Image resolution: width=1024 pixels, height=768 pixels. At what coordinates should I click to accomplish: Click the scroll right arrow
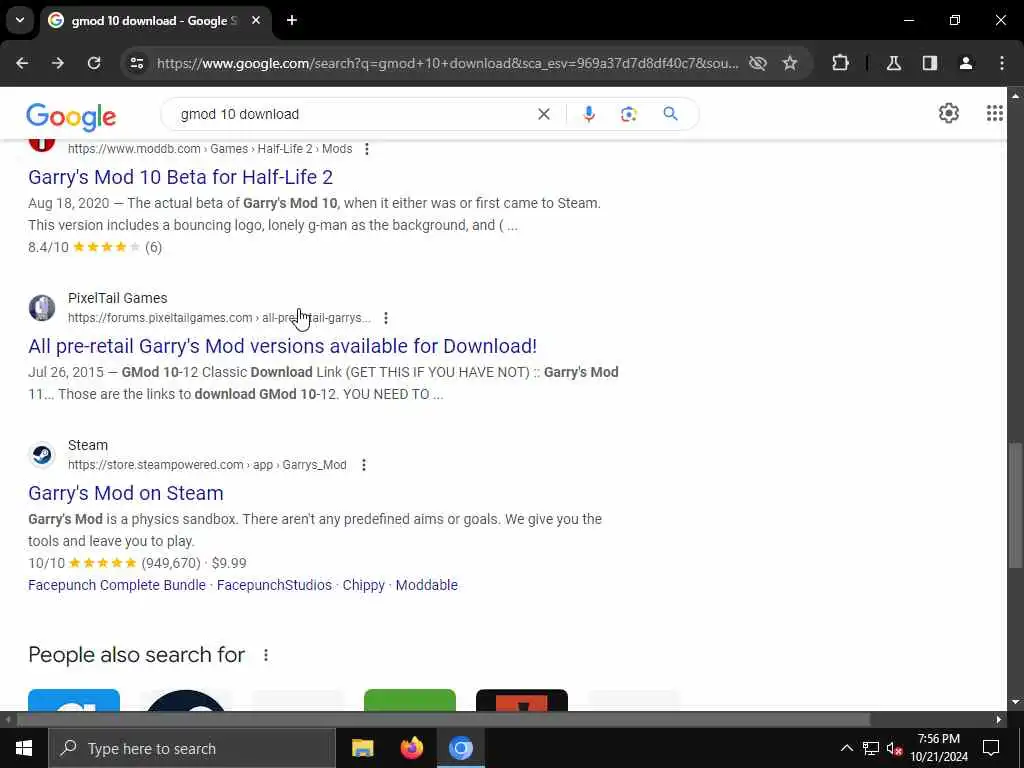[x=999, y=720]
